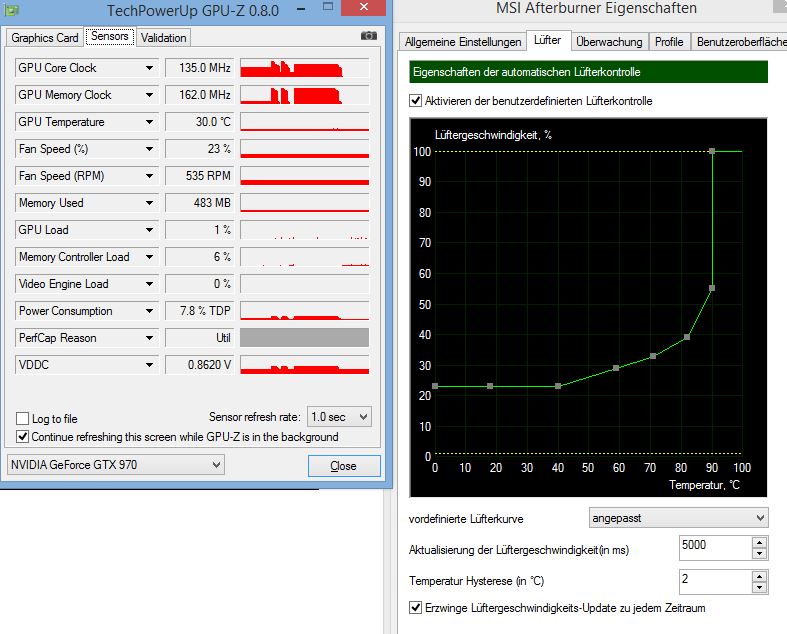Viewport: 787px width, 634px height.
Task: Click the 30.0 °C temperature value
Action: pyautogui.click(x=200, y=122)
